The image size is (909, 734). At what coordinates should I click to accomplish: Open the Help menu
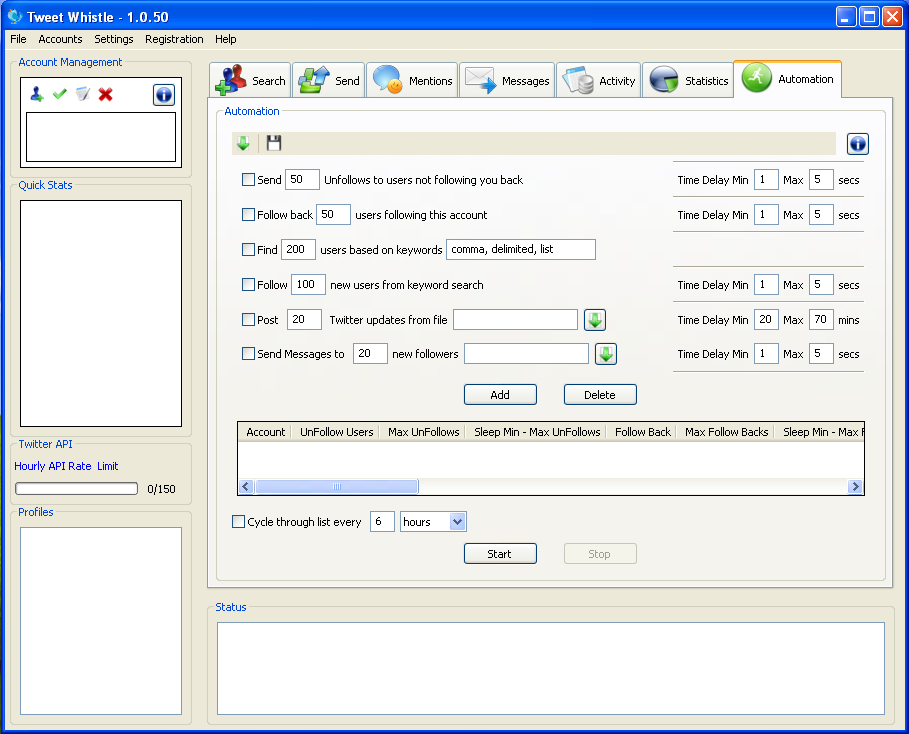(226, 39)
